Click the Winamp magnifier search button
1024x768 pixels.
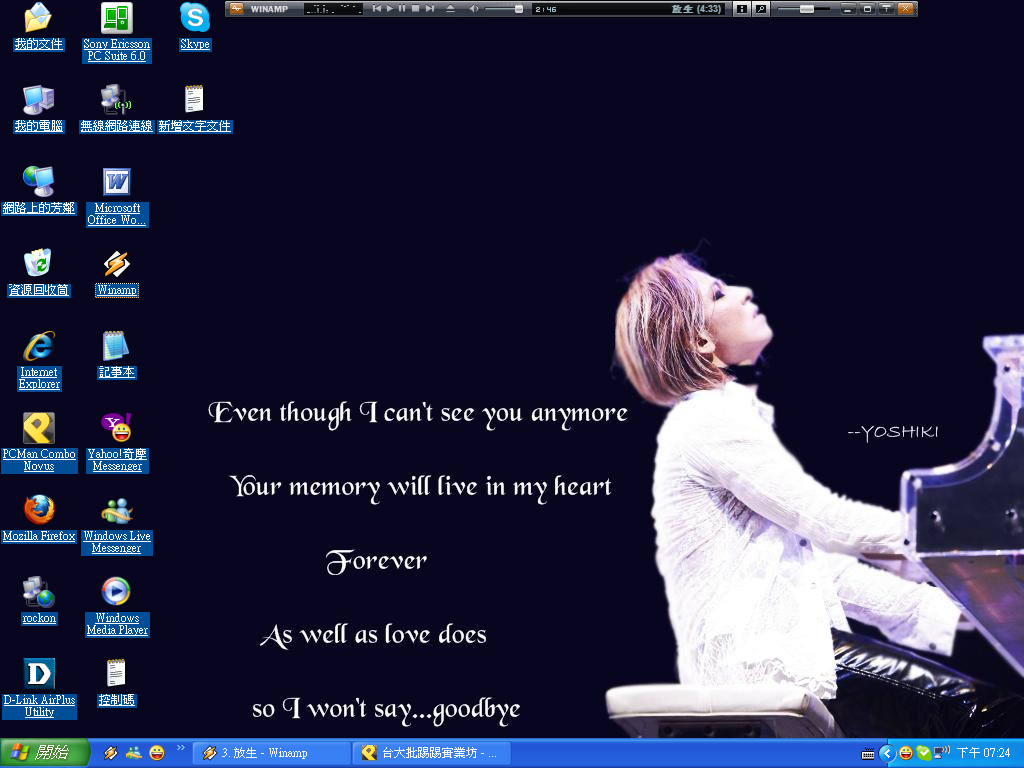click(761, 8)
